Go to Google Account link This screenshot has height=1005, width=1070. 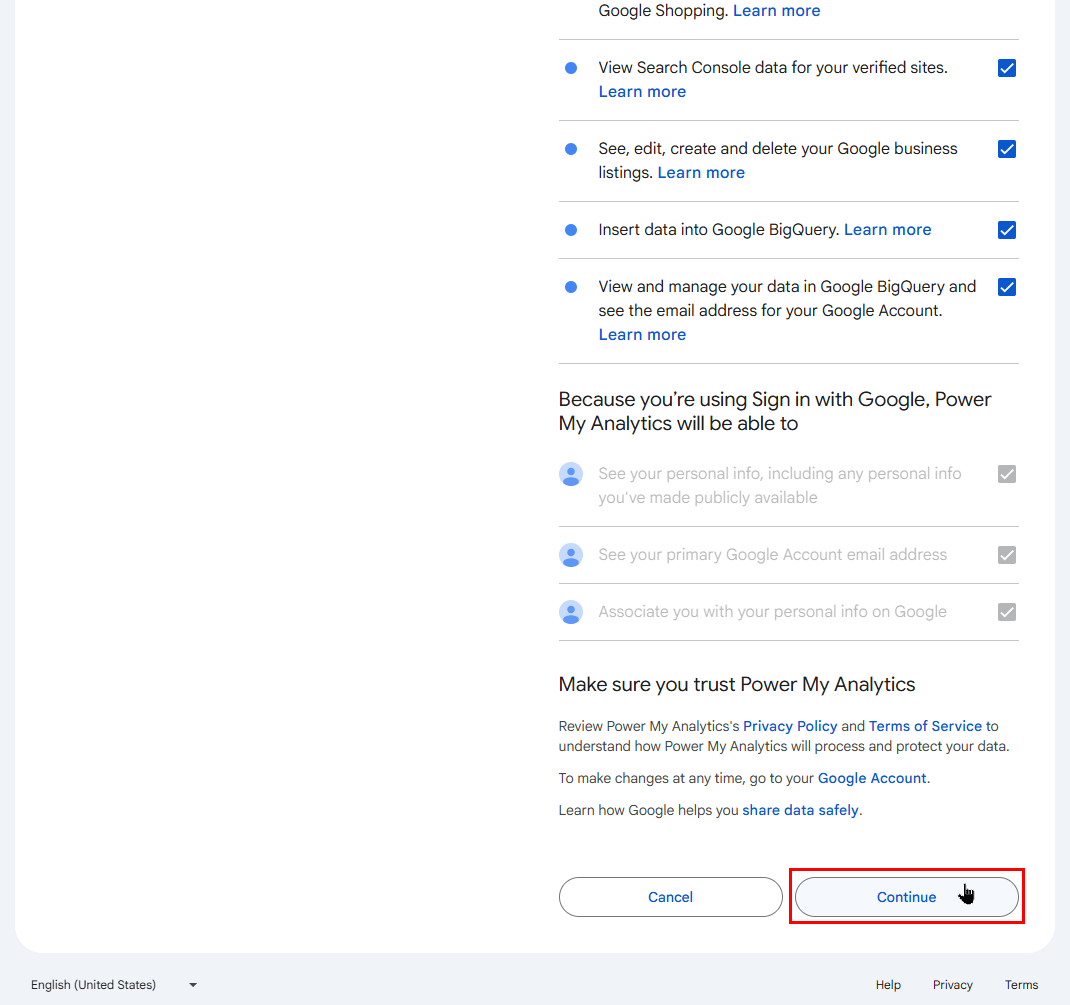click(872, 778)
